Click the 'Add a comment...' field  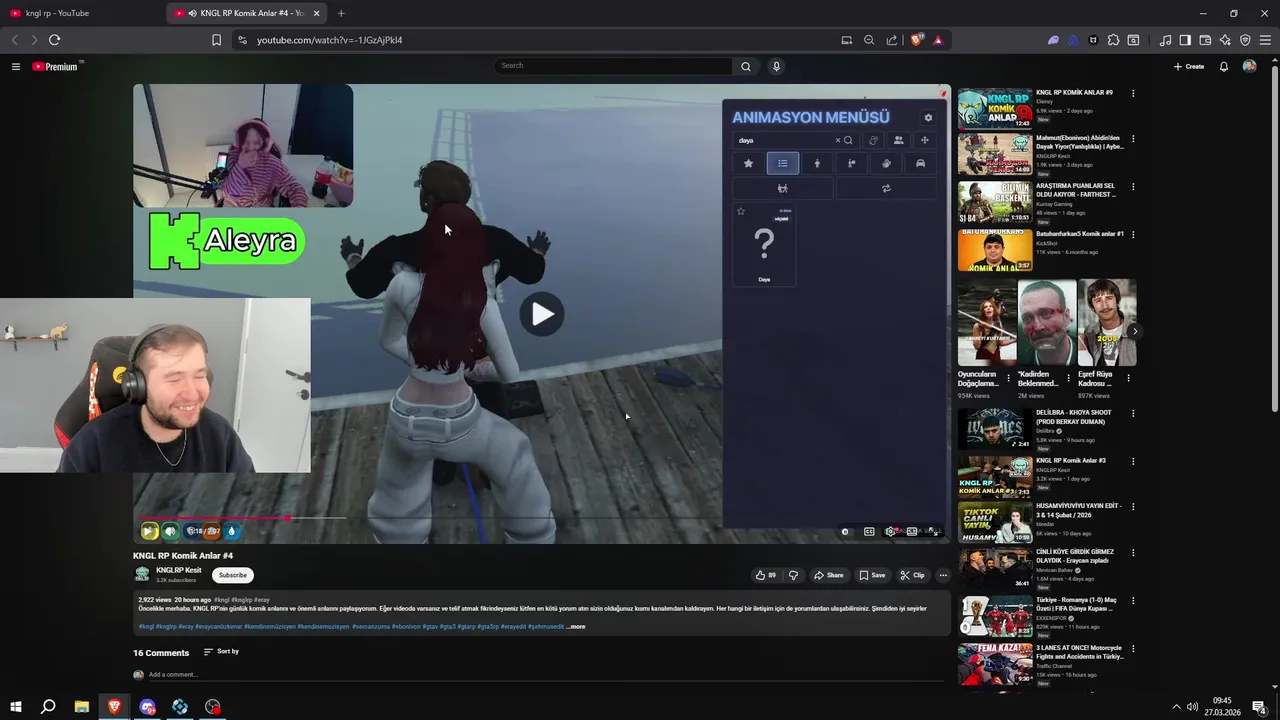pyautogui.click(x=546, y=675)
